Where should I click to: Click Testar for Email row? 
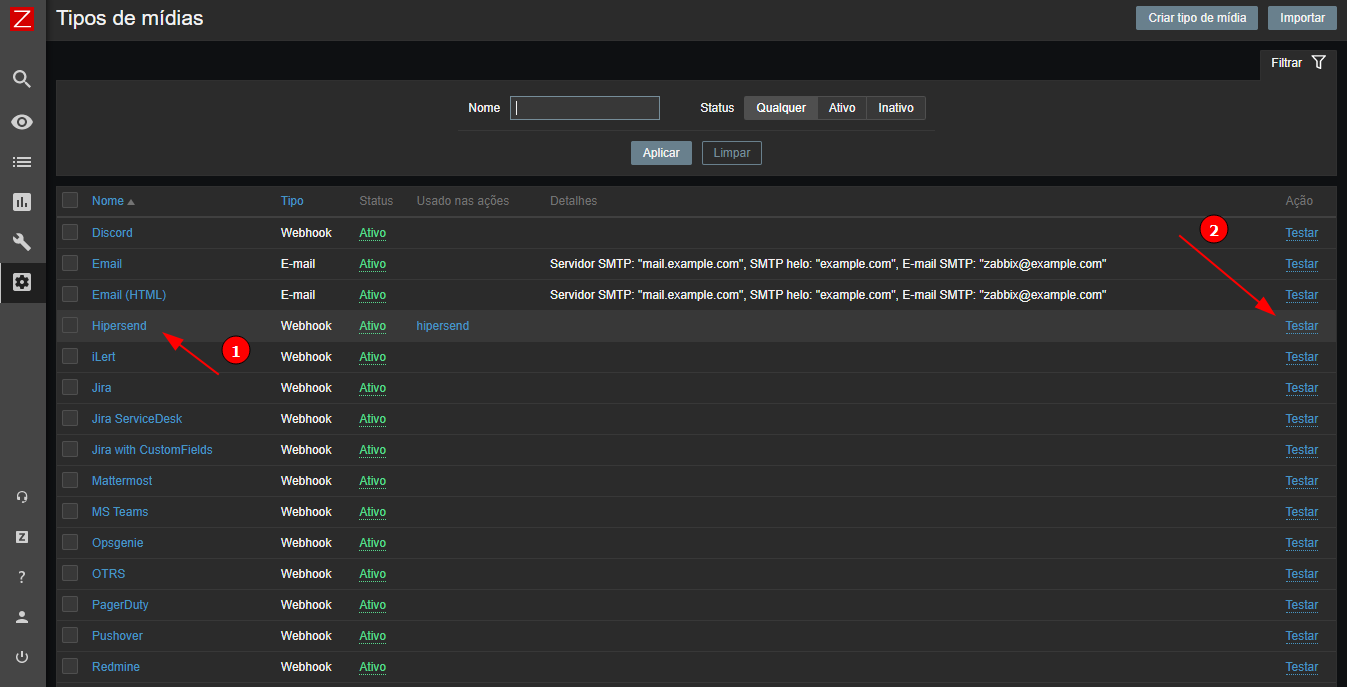(1302, 264)
